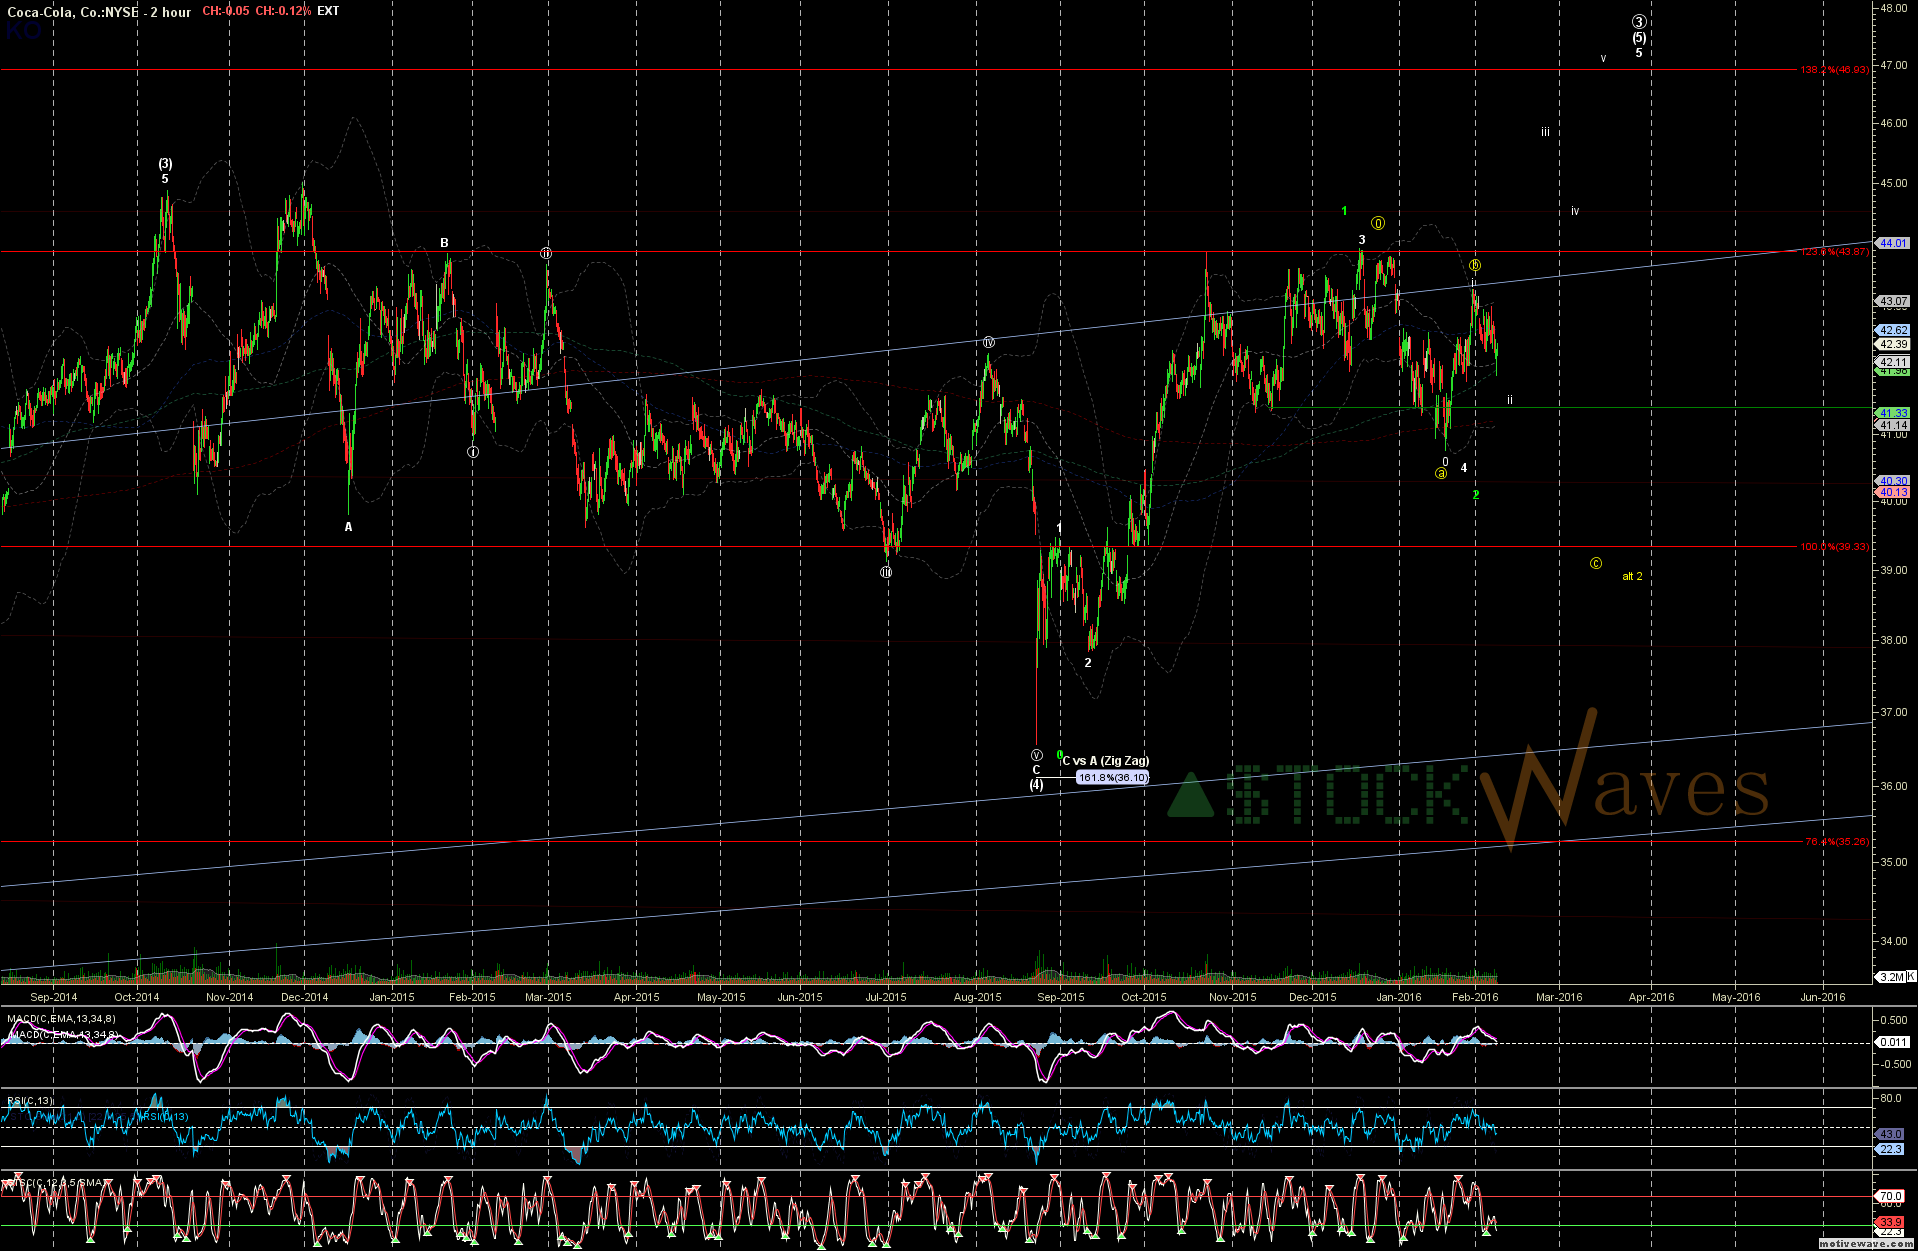
Task: Select the 42.39 price marker
Action: (1893, 344)
